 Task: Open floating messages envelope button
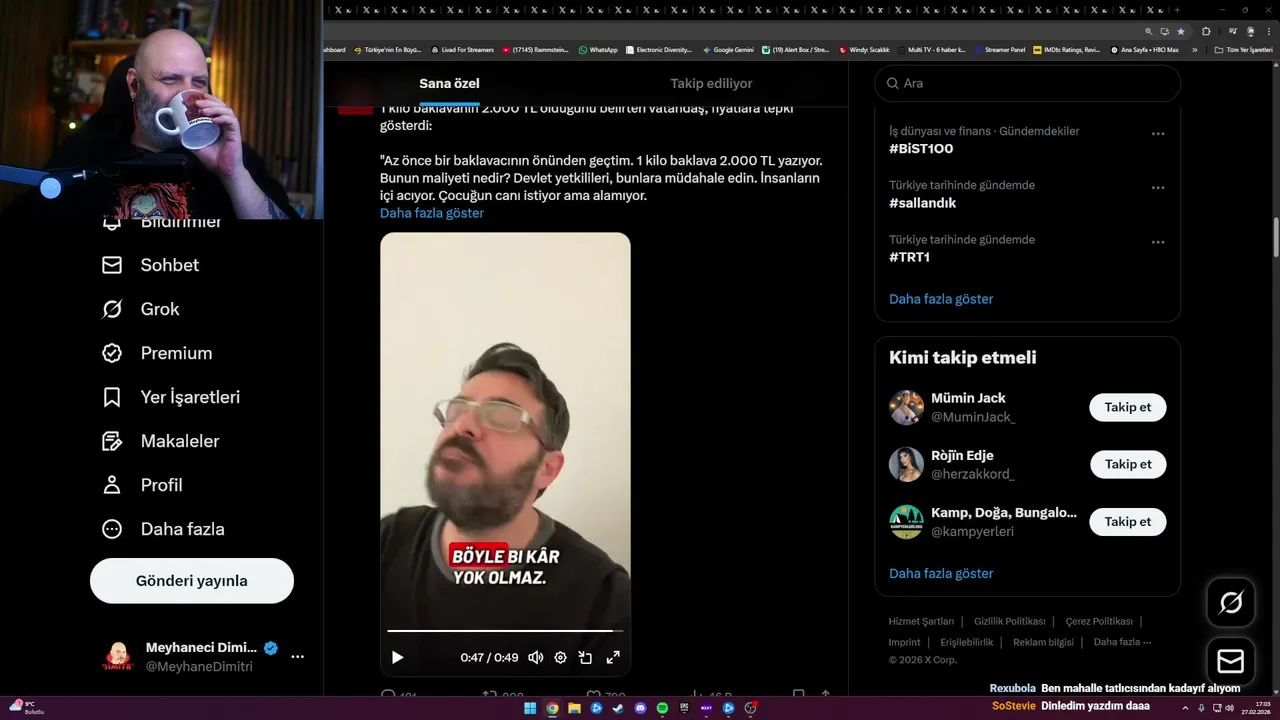(1231, 662)
